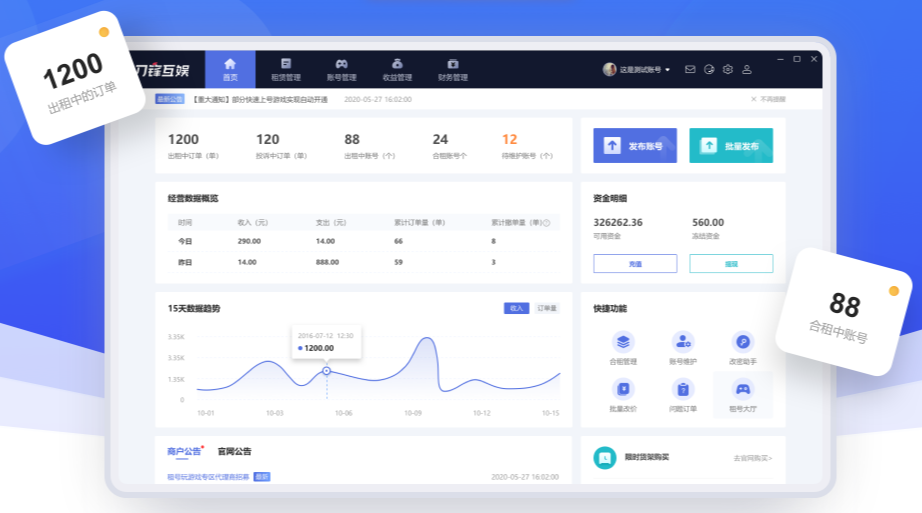Switch the trend chart to 订单量
Viewport: 922px width, 513px height.
[x=546, y=309]
